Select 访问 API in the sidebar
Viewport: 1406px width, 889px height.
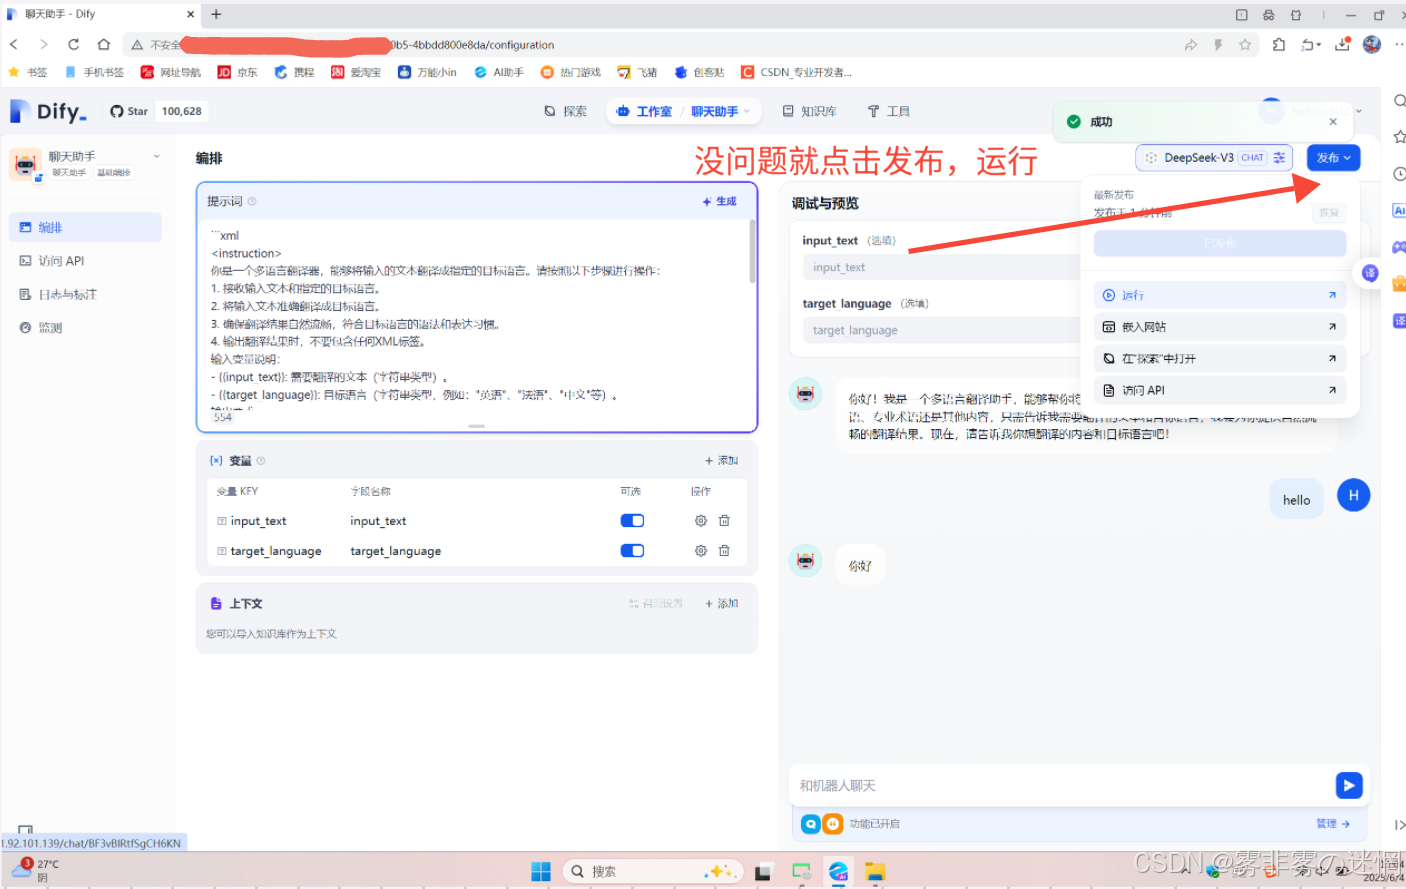click(x=85, y=261)
